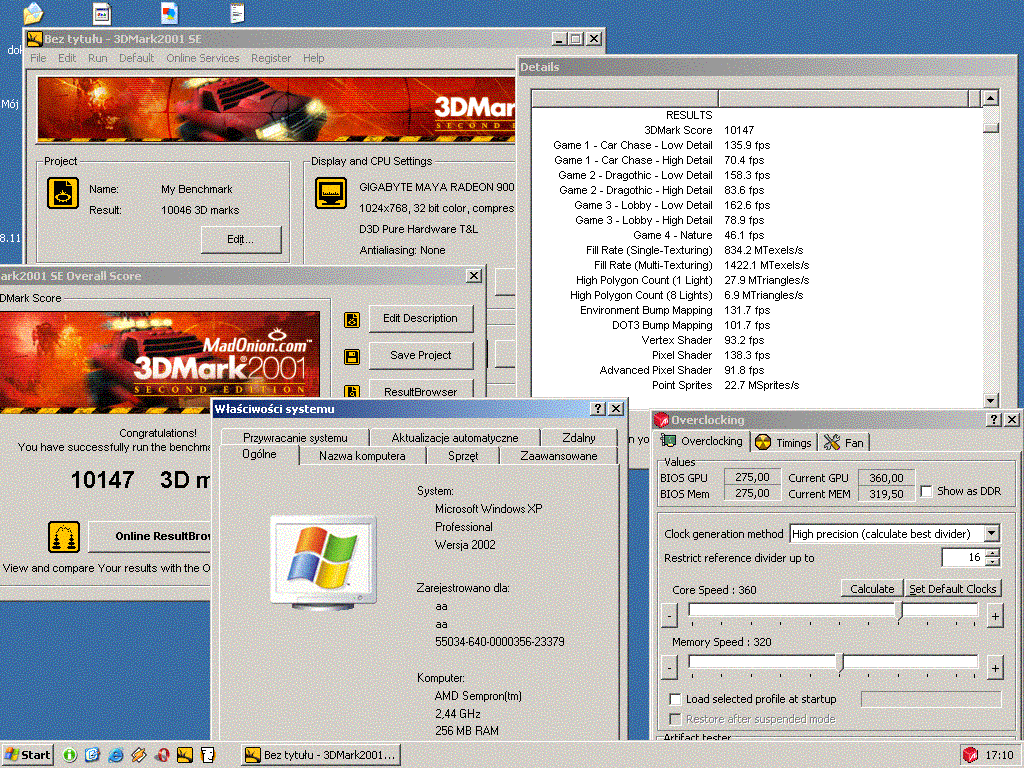This screenshot has width=1024, height=768.
Task: Click plus button for Memory Speed
Action: 995,667
